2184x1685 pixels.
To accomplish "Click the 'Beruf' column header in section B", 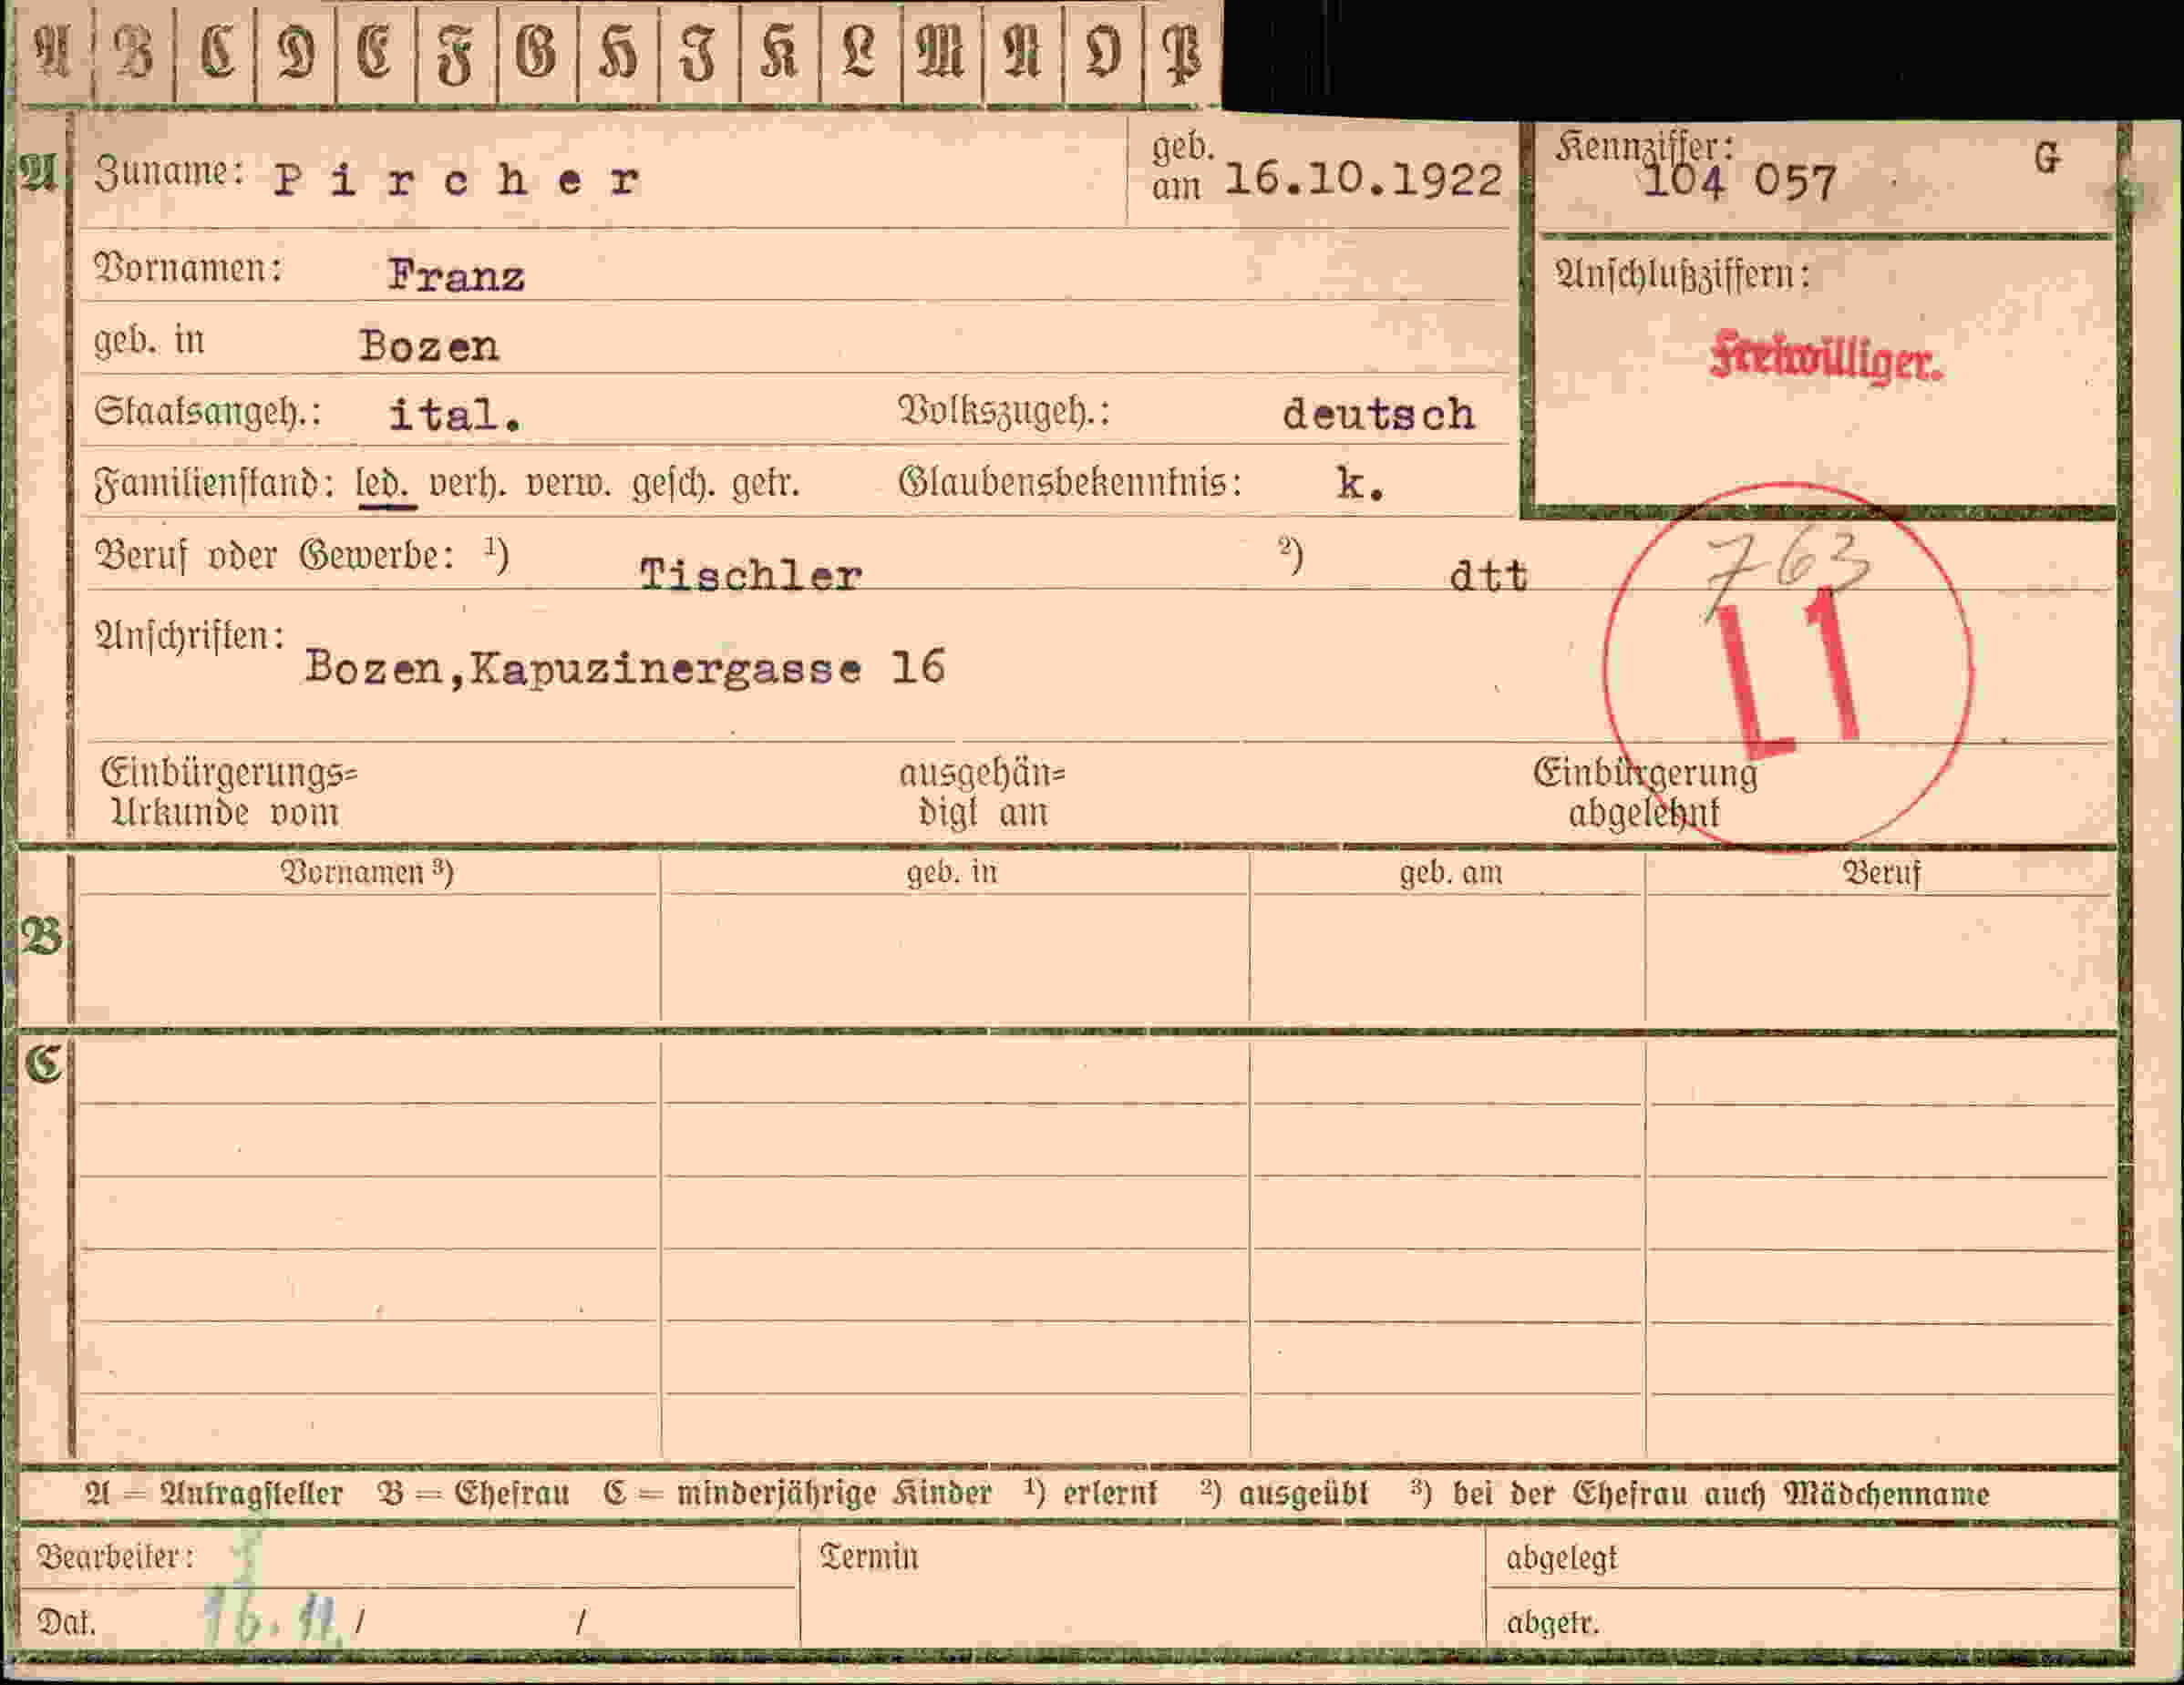I will (1881, 872).
